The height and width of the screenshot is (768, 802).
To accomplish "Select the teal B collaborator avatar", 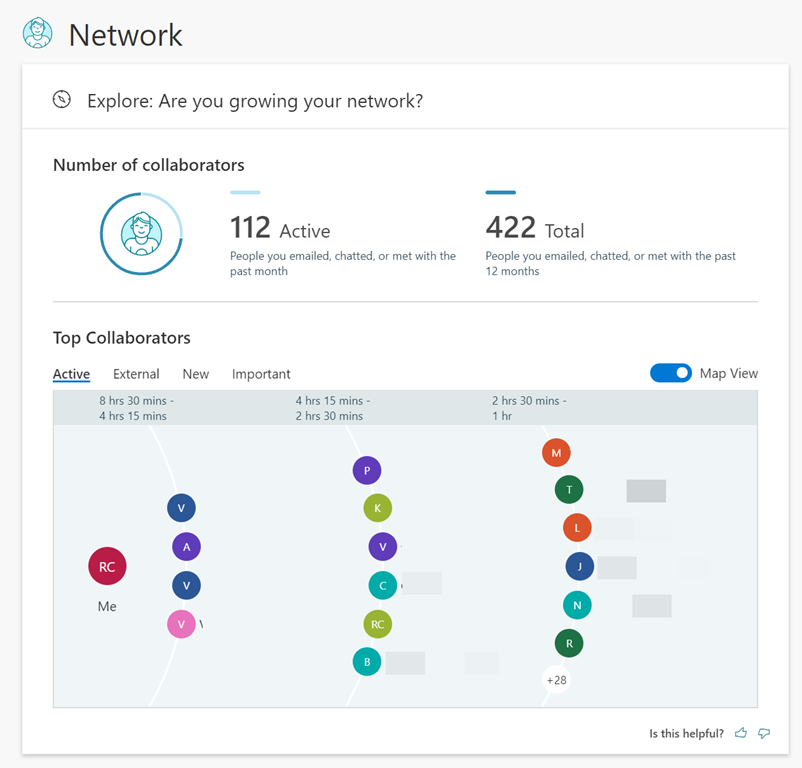I will 367,661.
